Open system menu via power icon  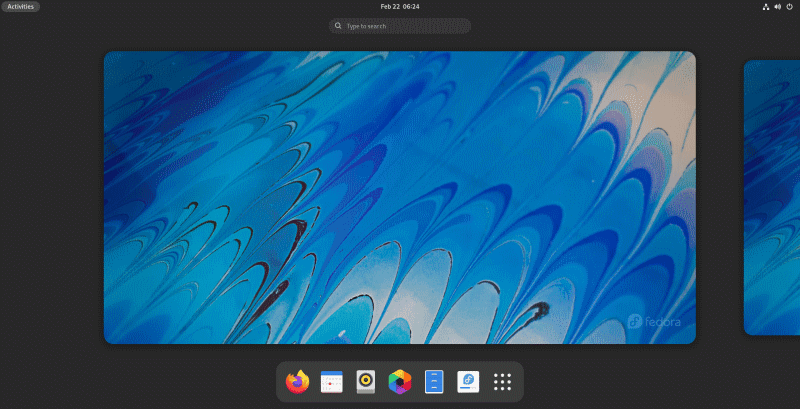coord(789,6)
